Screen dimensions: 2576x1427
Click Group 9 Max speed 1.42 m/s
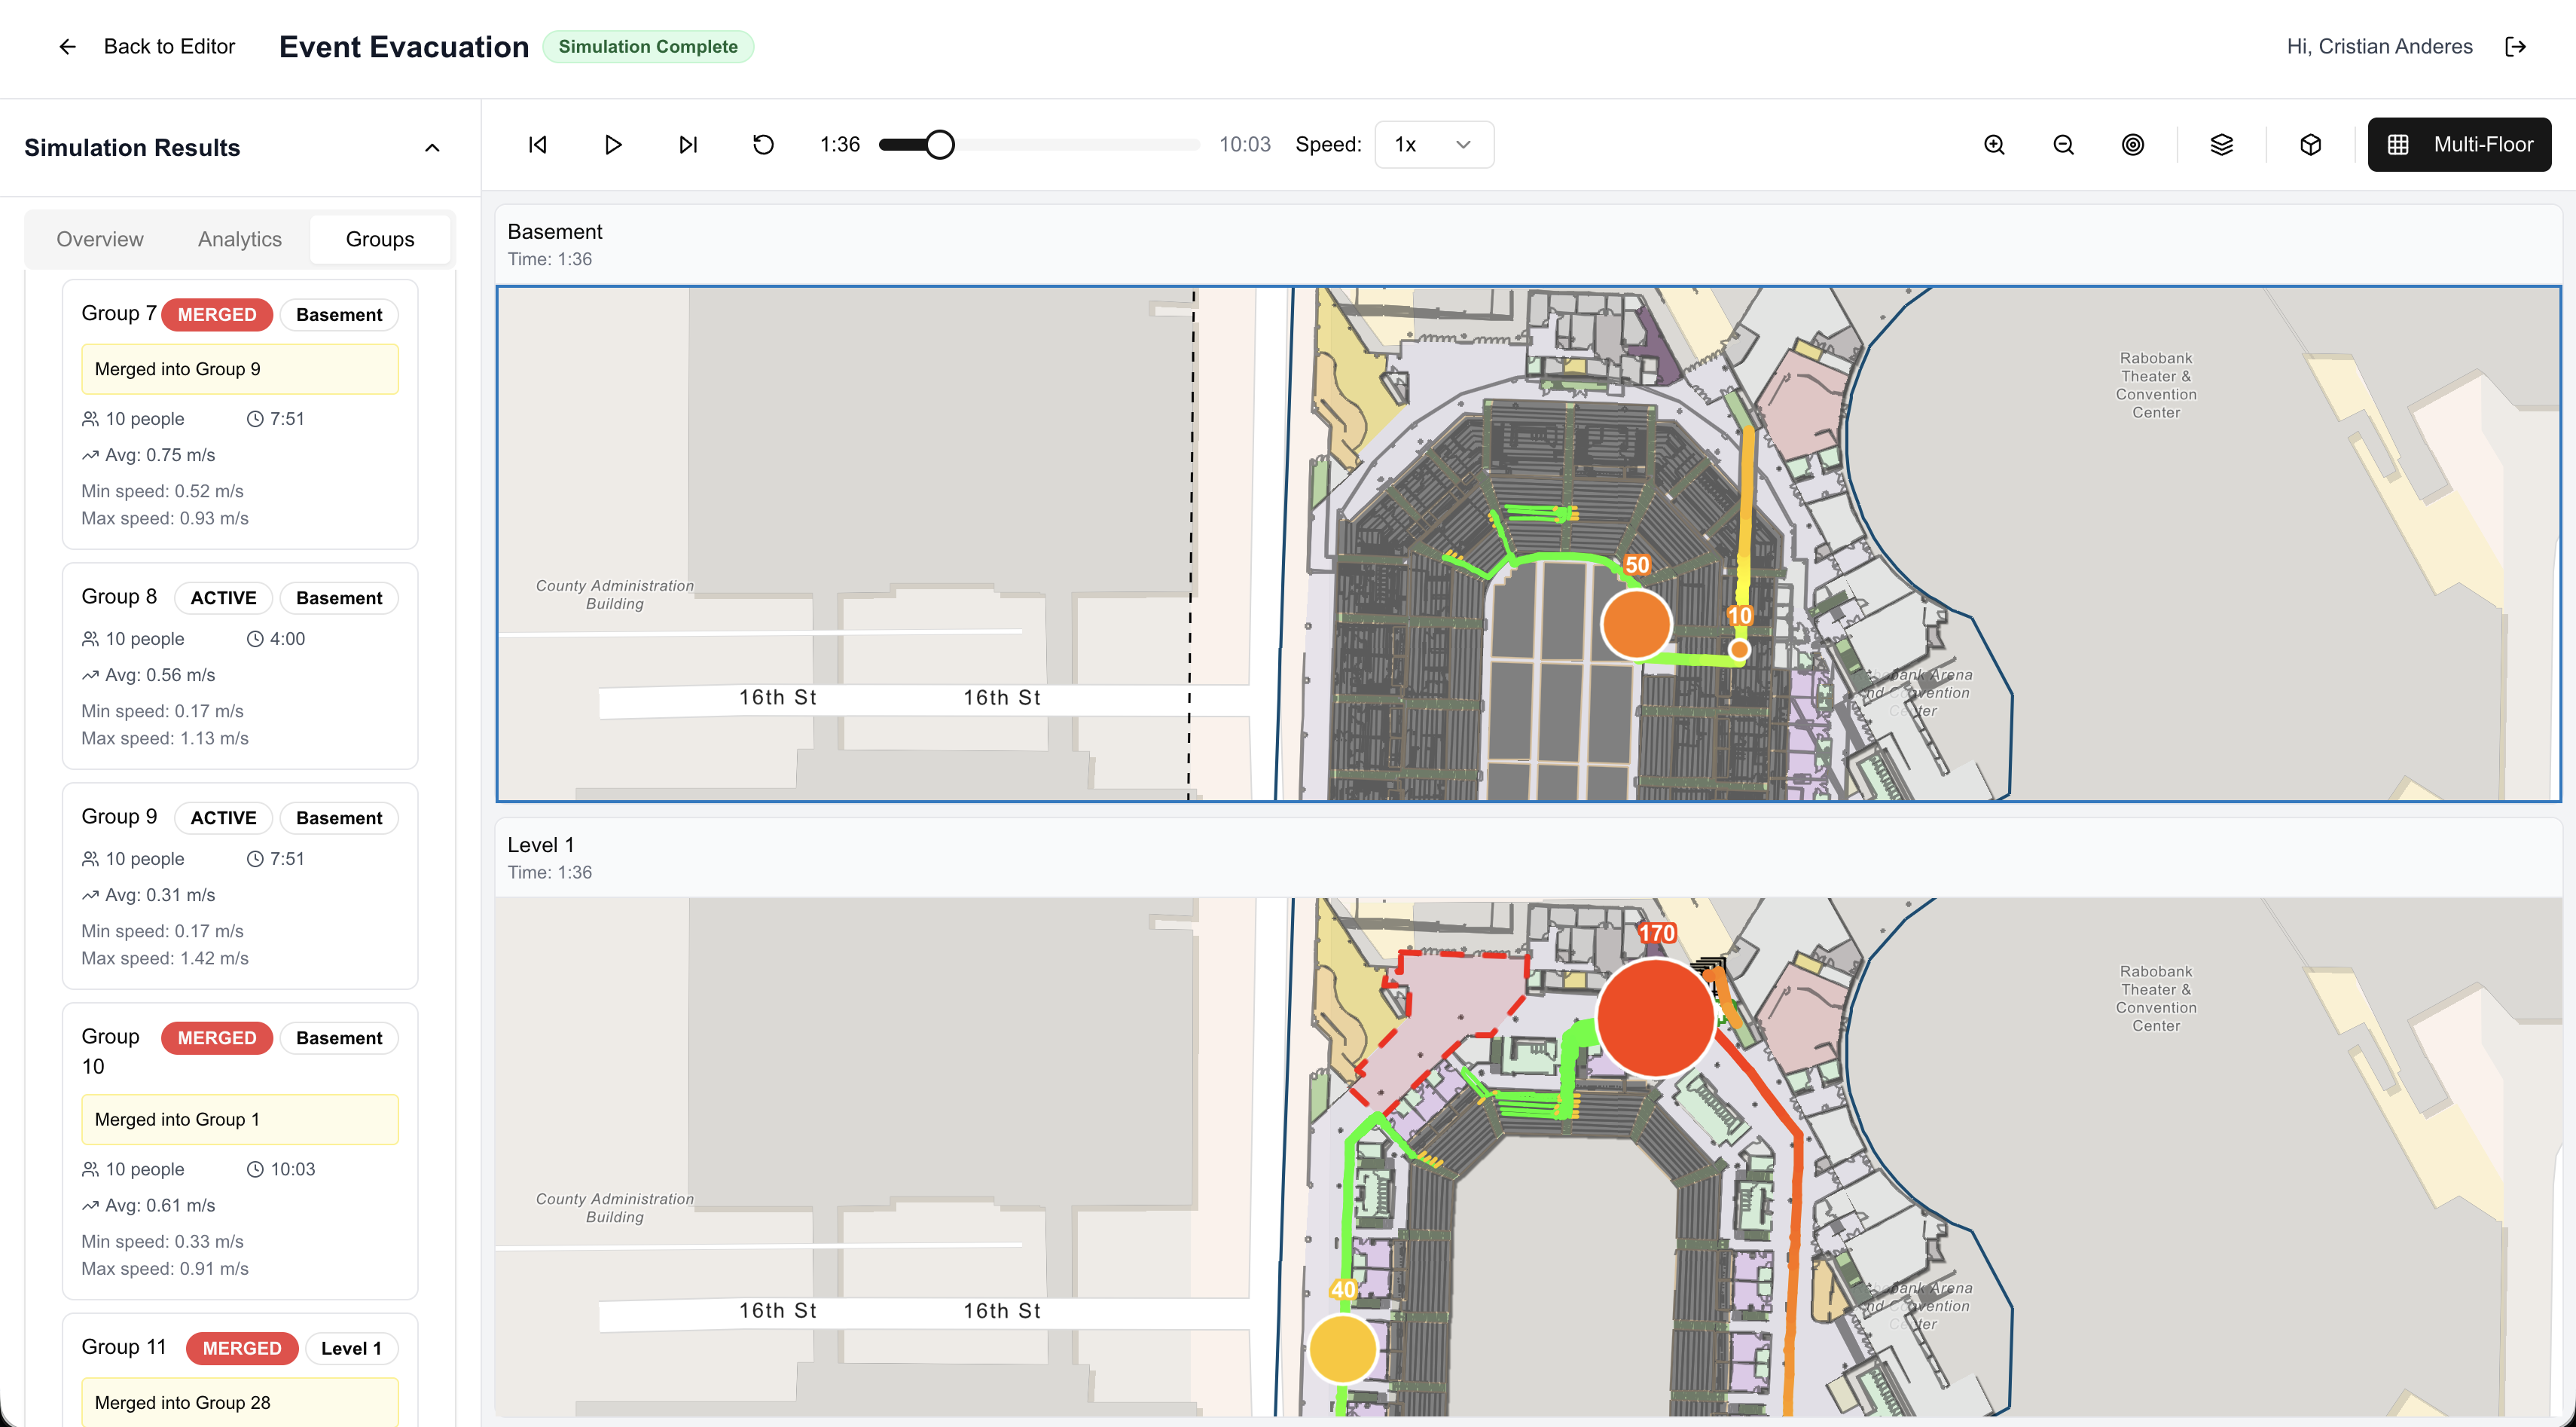click(x=165, y=958)
